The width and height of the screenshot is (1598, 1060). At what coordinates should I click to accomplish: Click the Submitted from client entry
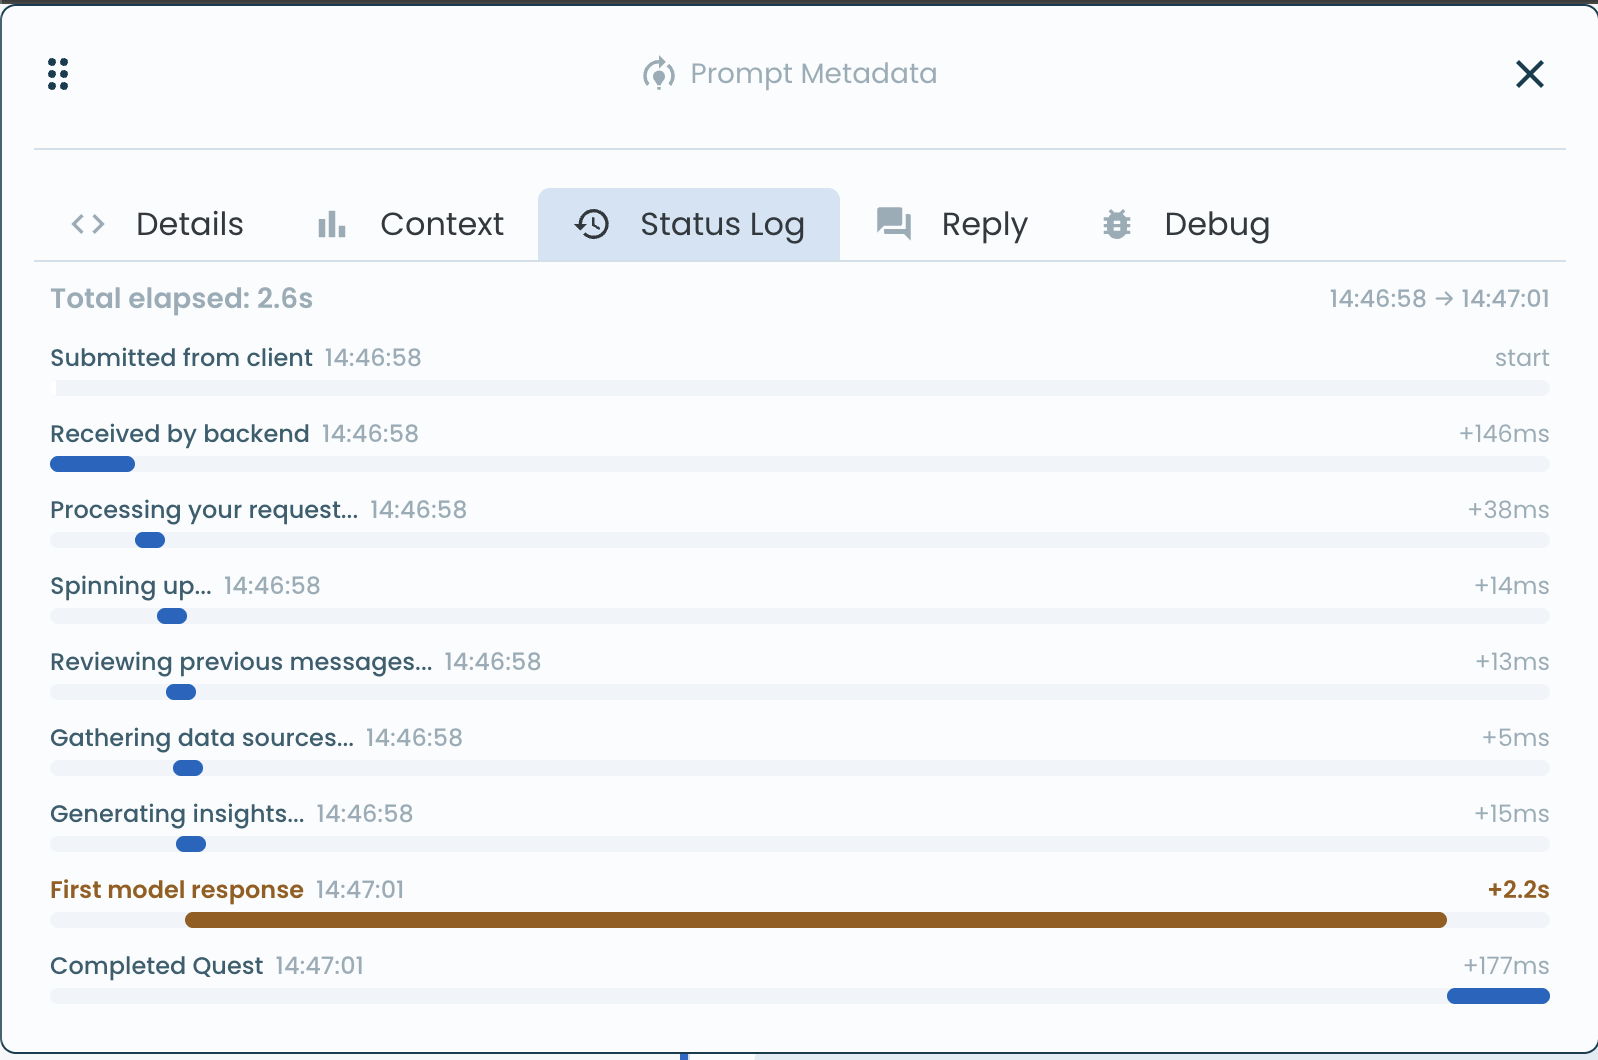(x=800, y=370)
